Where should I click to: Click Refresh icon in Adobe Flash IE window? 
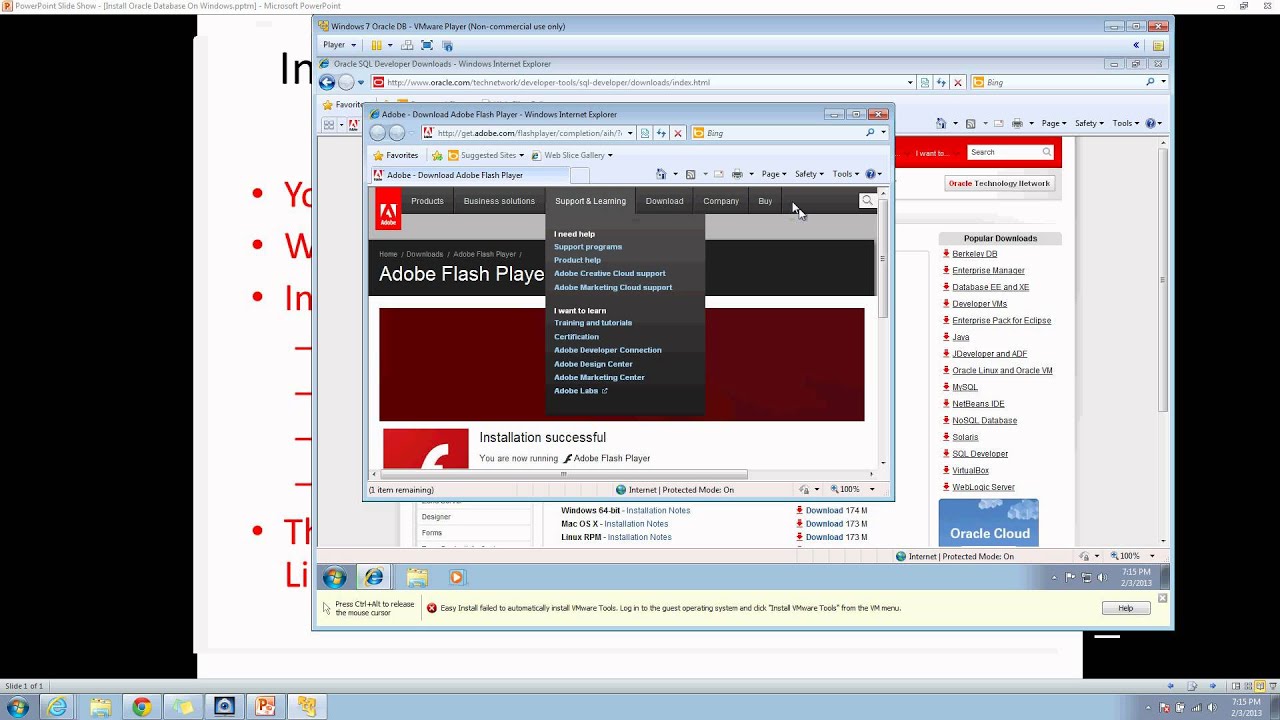tap(661, 133)
